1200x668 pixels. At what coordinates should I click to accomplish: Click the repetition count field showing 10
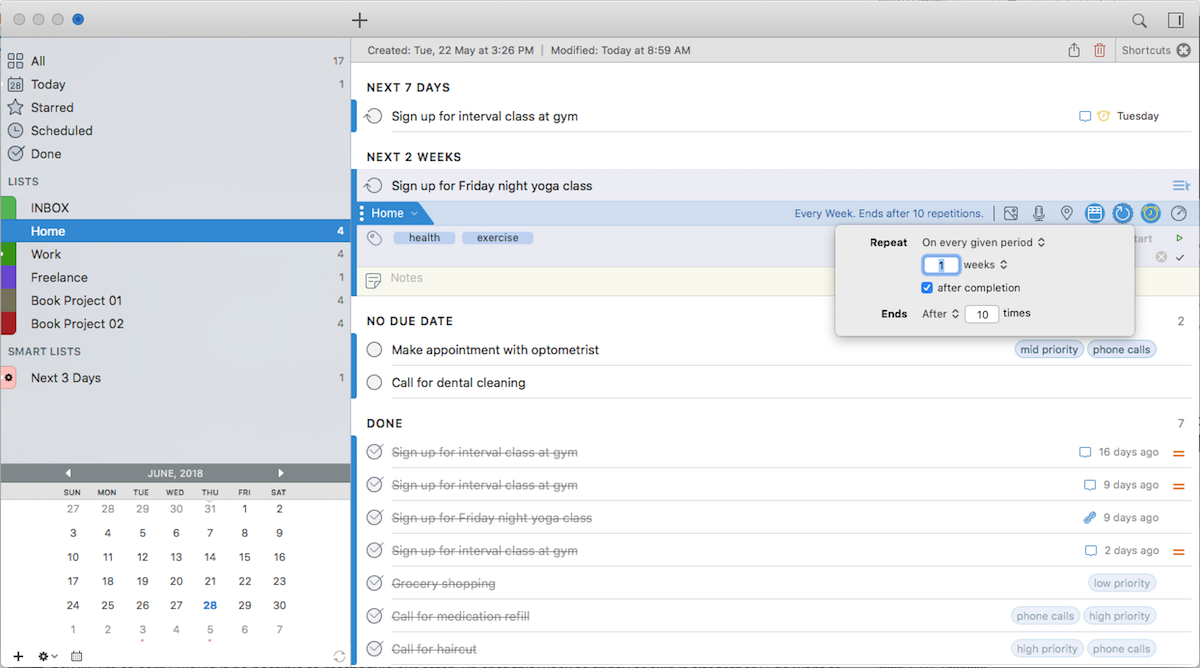click(x=982, y=314)
